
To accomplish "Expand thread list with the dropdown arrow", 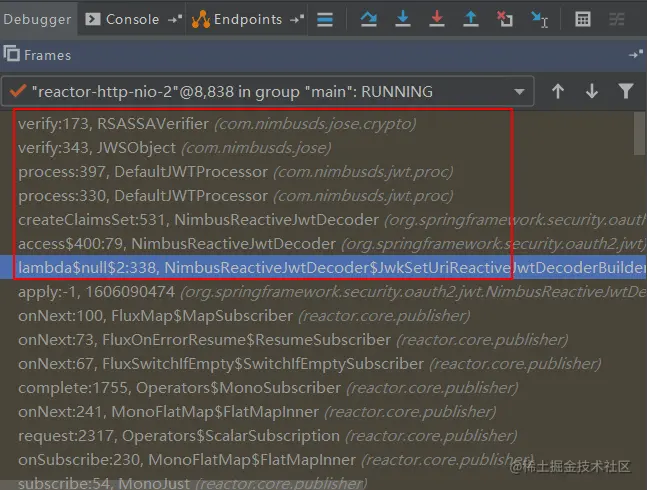I will 519,92.
